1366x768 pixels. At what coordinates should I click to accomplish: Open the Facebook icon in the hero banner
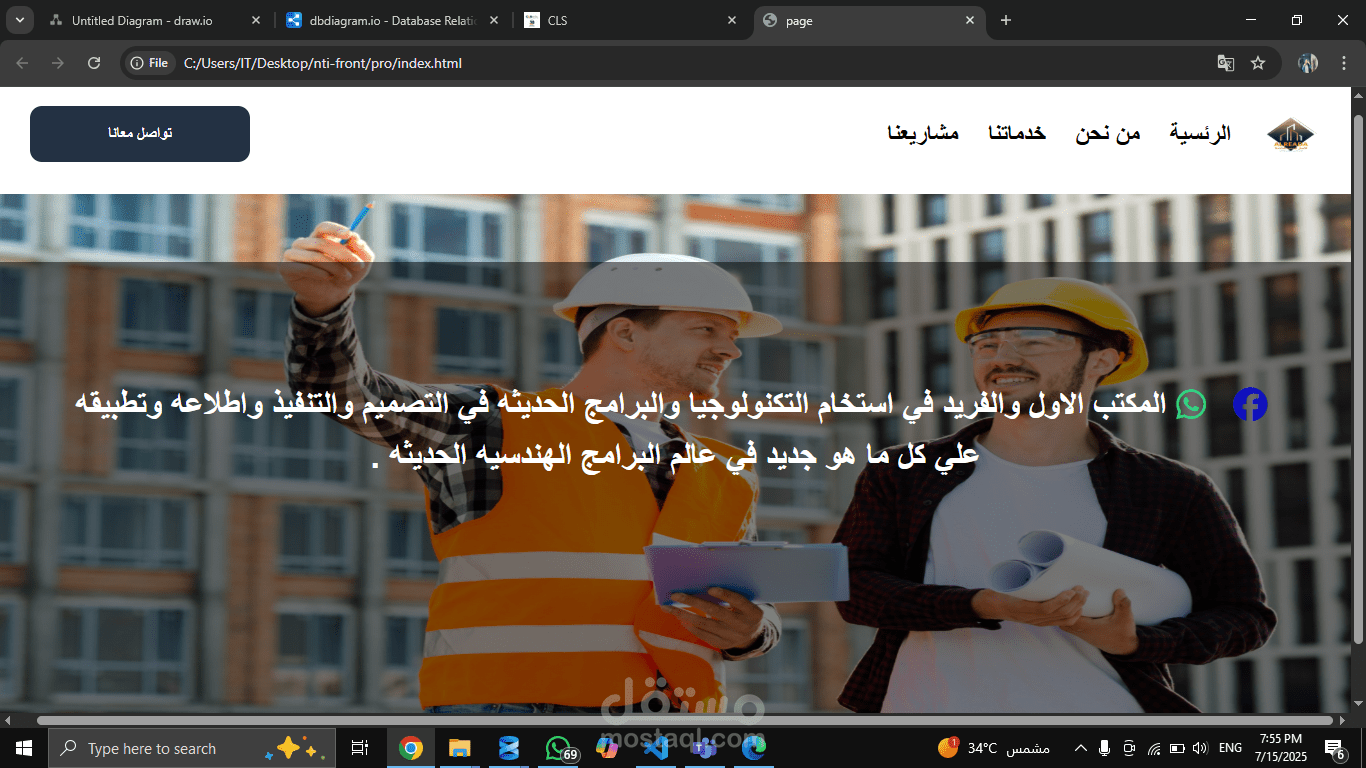(x=1250, y=404)
